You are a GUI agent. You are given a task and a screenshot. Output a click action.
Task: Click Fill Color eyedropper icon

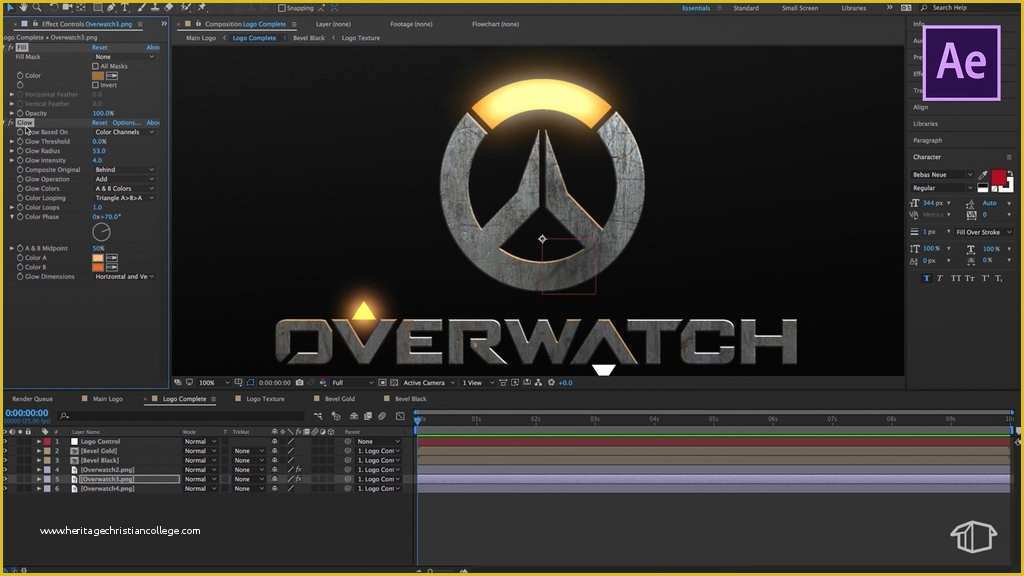tap(112, 76)
